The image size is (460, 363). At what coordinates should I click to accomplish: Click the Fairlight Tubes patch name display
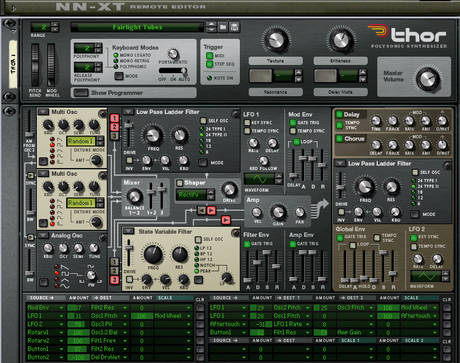click(x=137, y=27)
